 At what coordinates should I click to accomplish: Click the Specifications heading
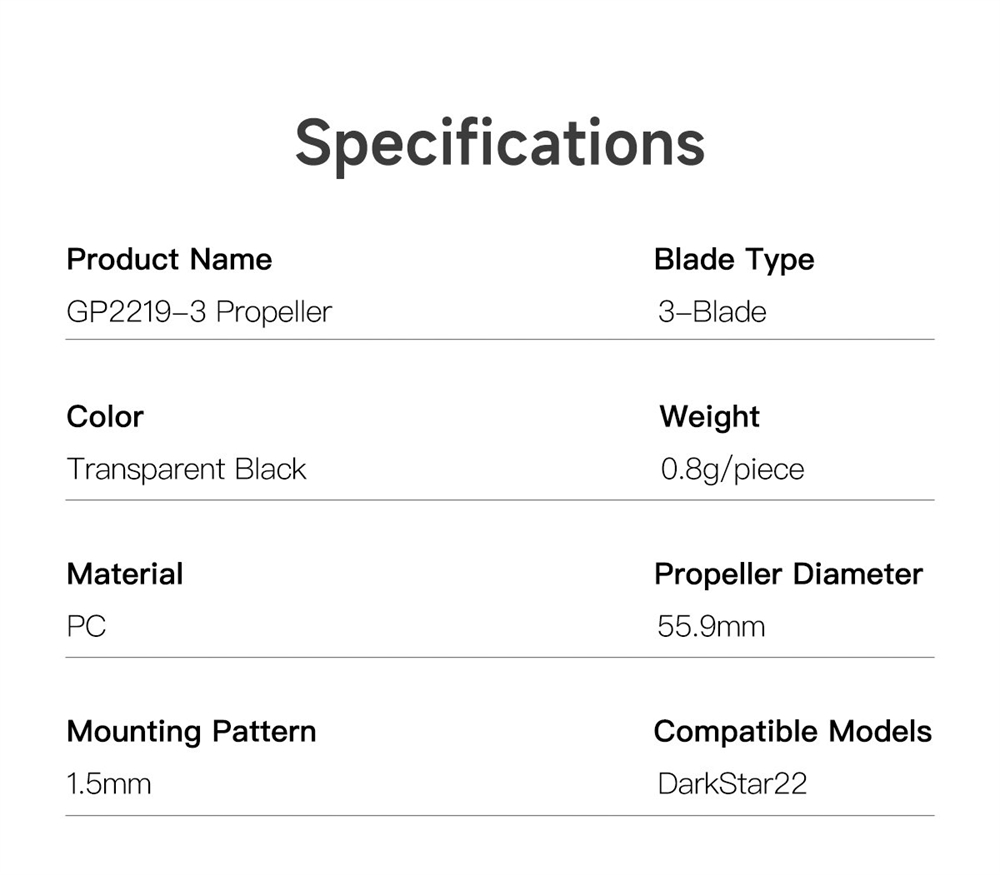(x=500, y=142)
